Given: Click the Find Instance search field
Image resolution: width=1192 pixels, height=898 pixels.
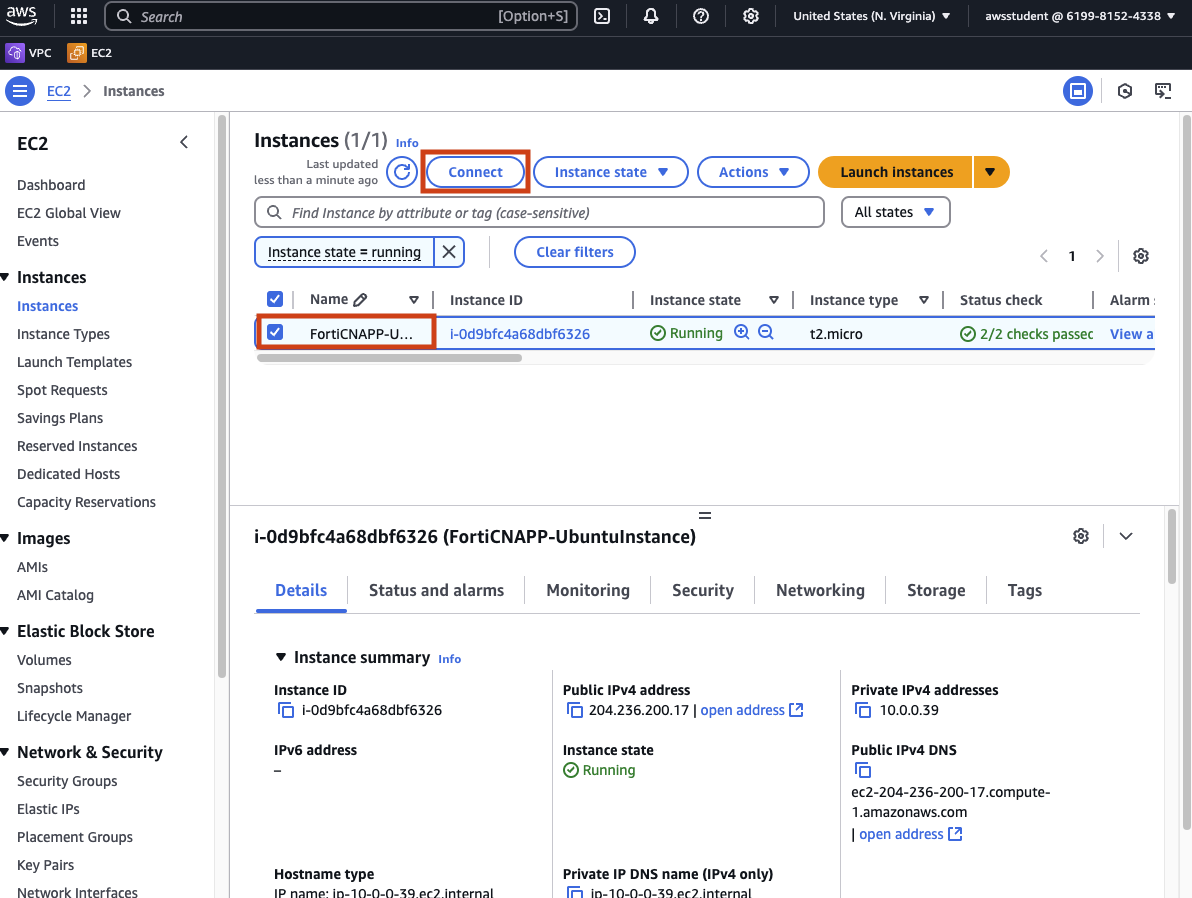Looking at the screenshot, I should click(539, 212).
